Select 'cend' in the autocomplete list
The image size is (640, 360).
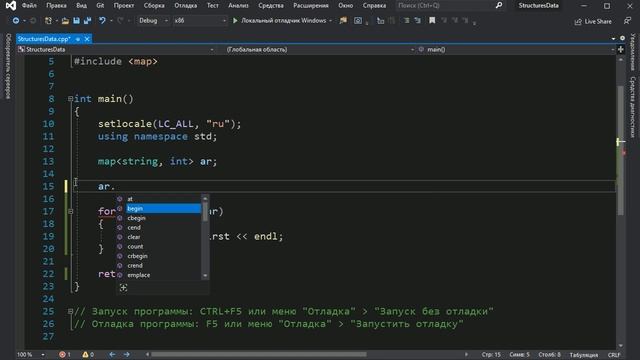[159, 227]
